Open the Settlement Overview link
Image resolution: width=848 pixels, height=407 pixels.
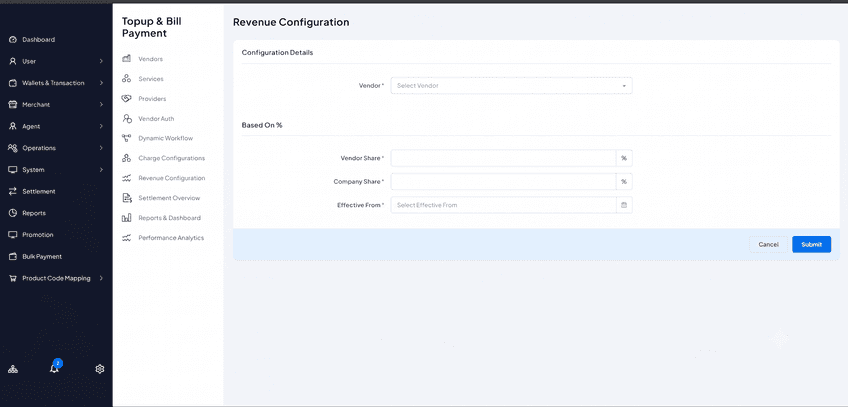(x=169, y=198)
